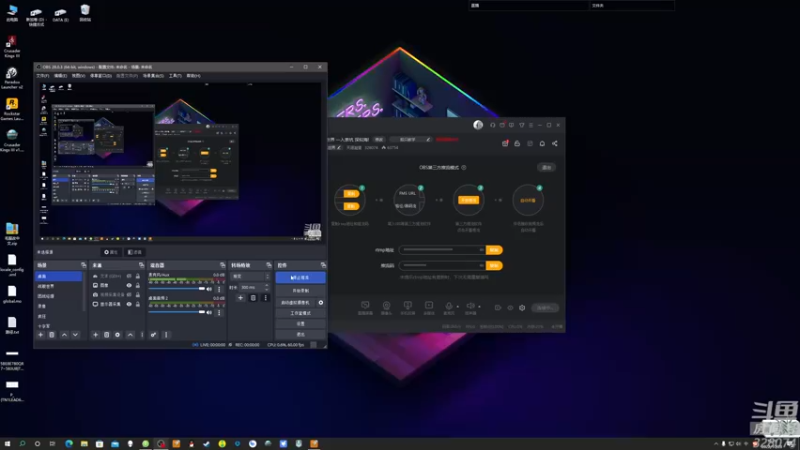Open the gift calendar icon with red badge

tap(505, 143)
